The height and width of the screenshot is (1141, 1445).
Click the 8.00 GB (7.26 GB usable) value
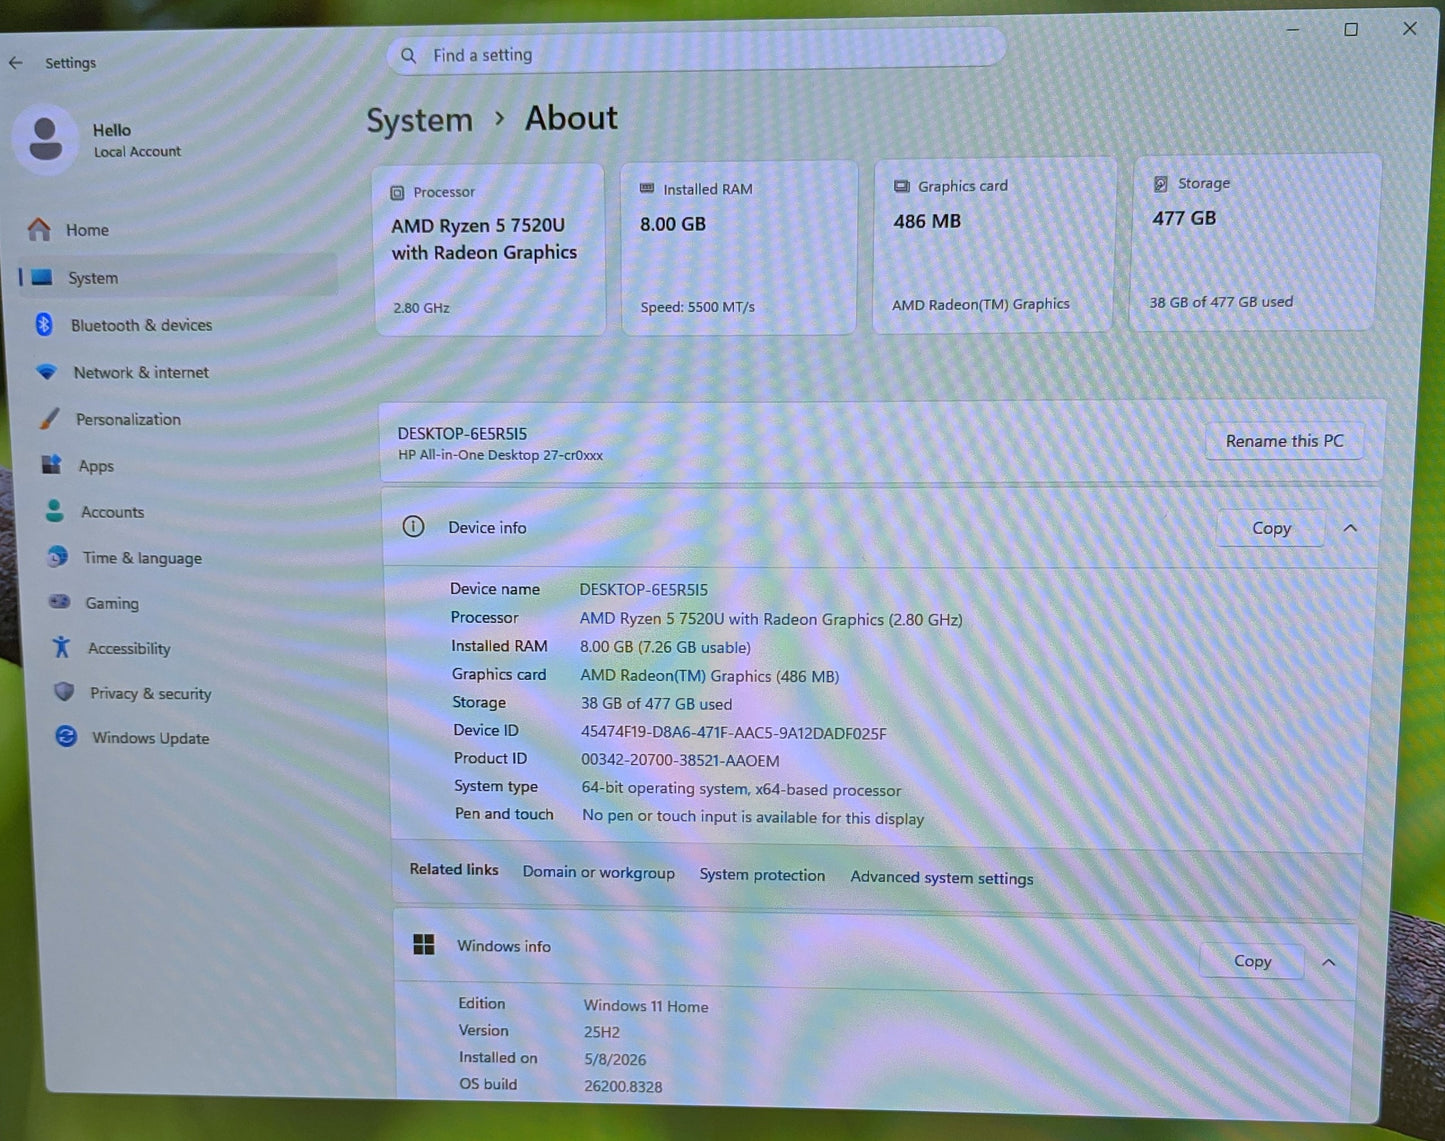tap(665, 647)
